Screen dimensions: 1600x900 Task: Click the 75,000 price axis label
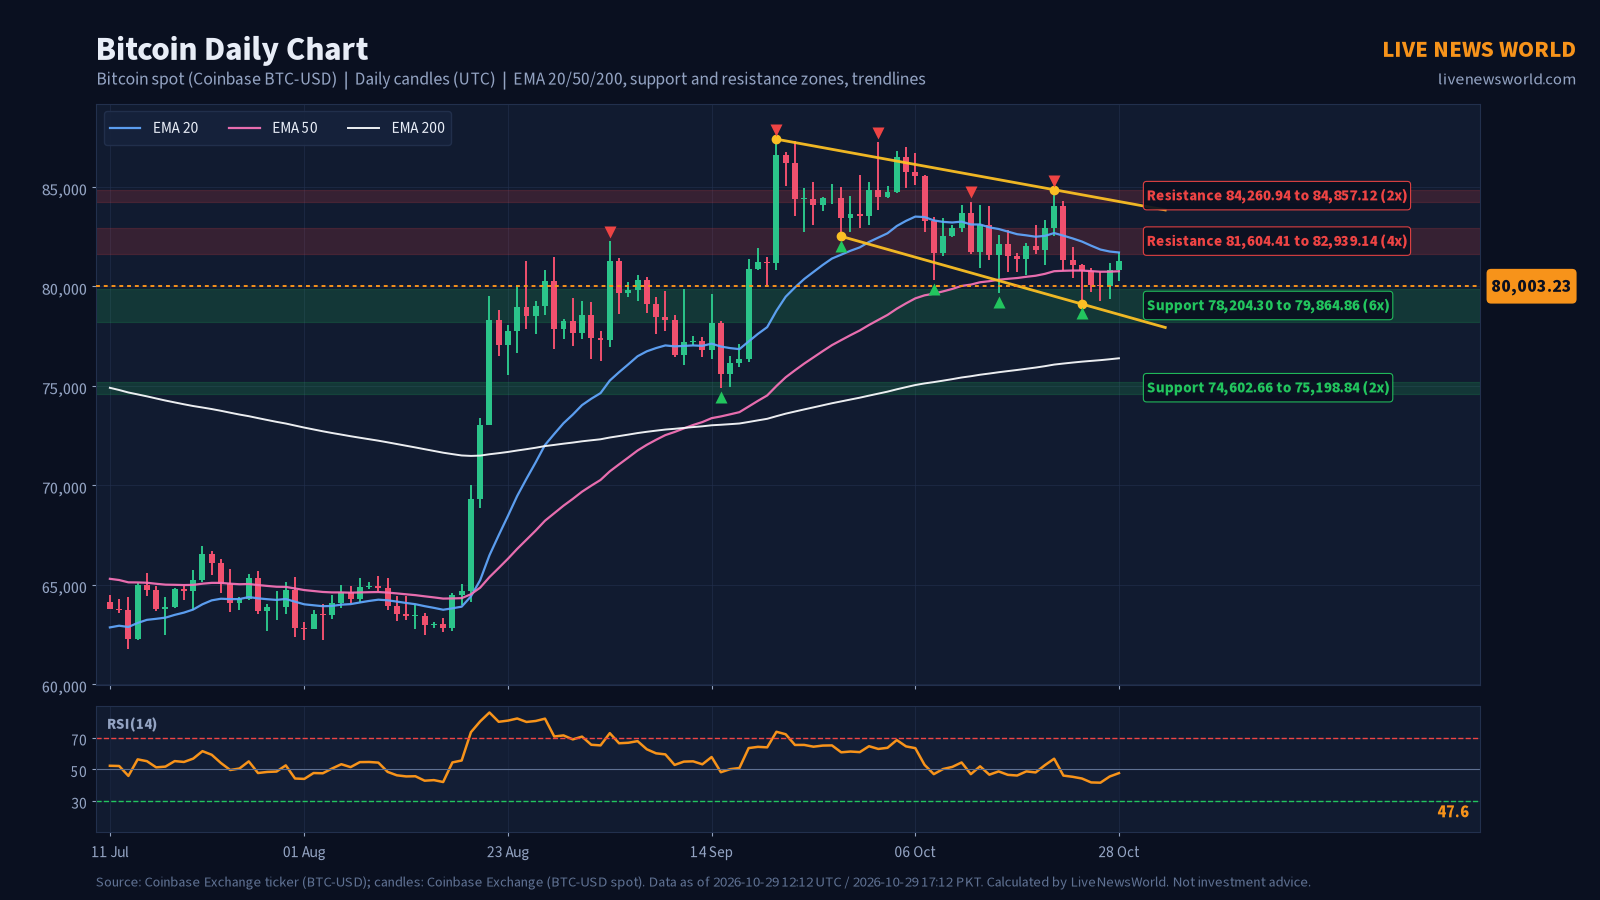65,388
